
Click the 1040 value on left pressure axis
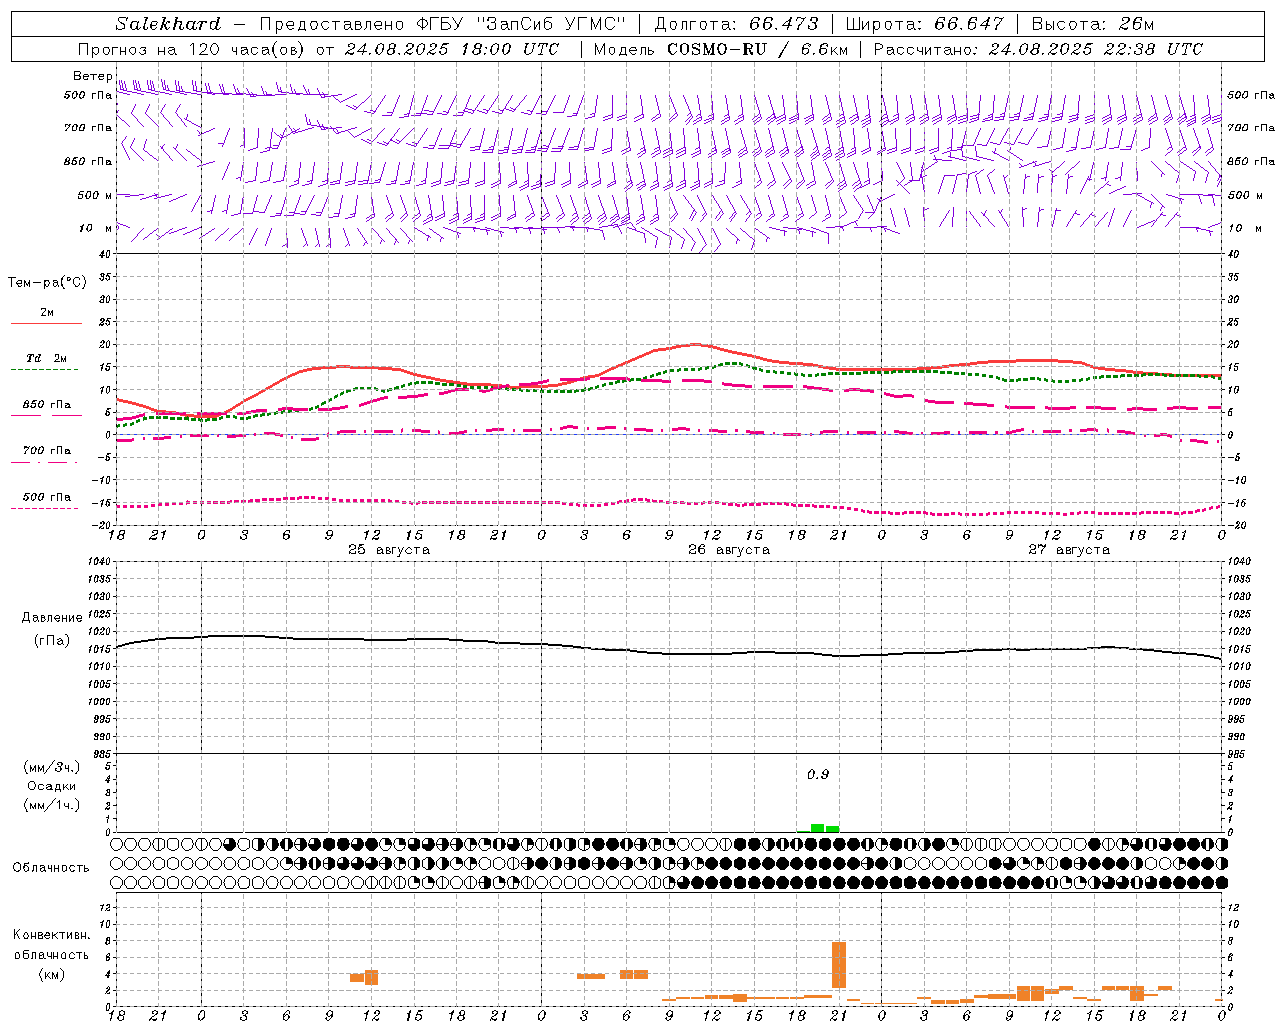point(98,562)
